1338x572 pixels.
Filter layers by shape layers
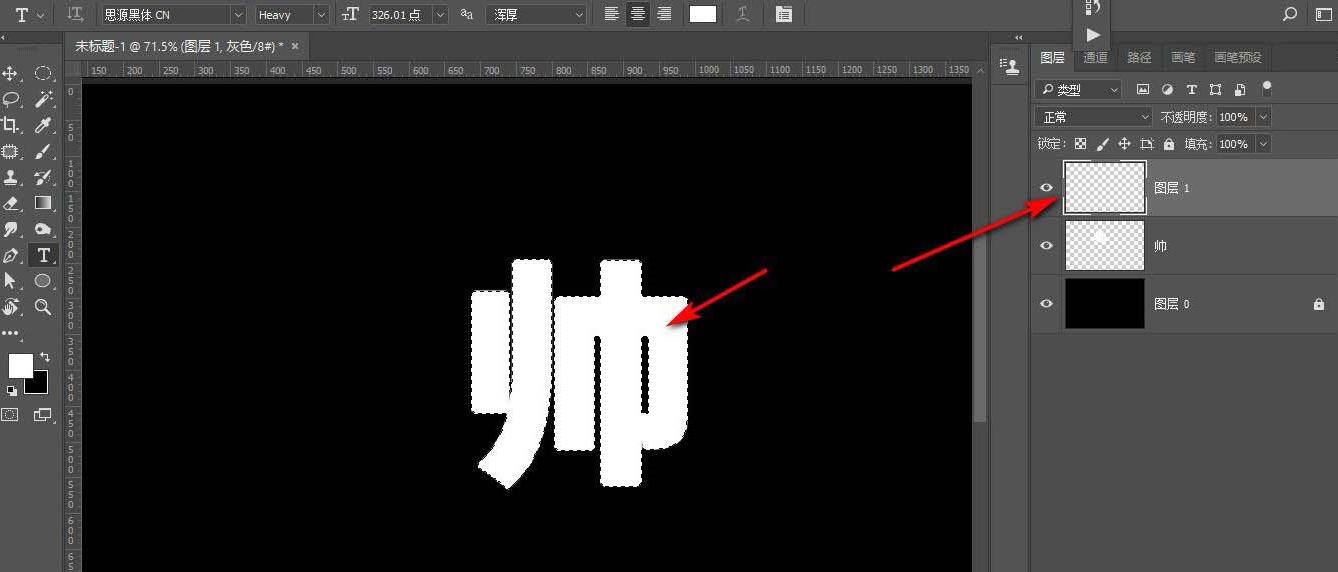[x=1215, y=89]
